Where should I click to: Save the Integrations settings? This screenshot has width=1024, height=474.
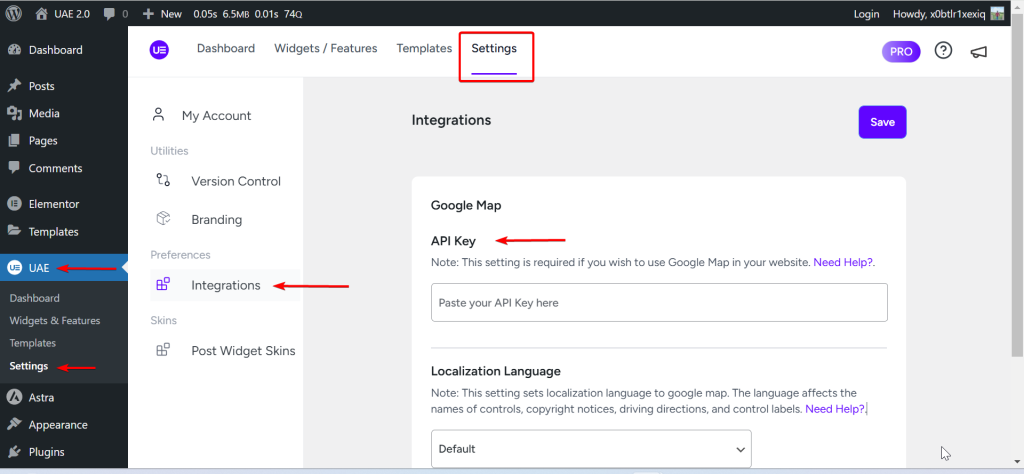(882, 122)
